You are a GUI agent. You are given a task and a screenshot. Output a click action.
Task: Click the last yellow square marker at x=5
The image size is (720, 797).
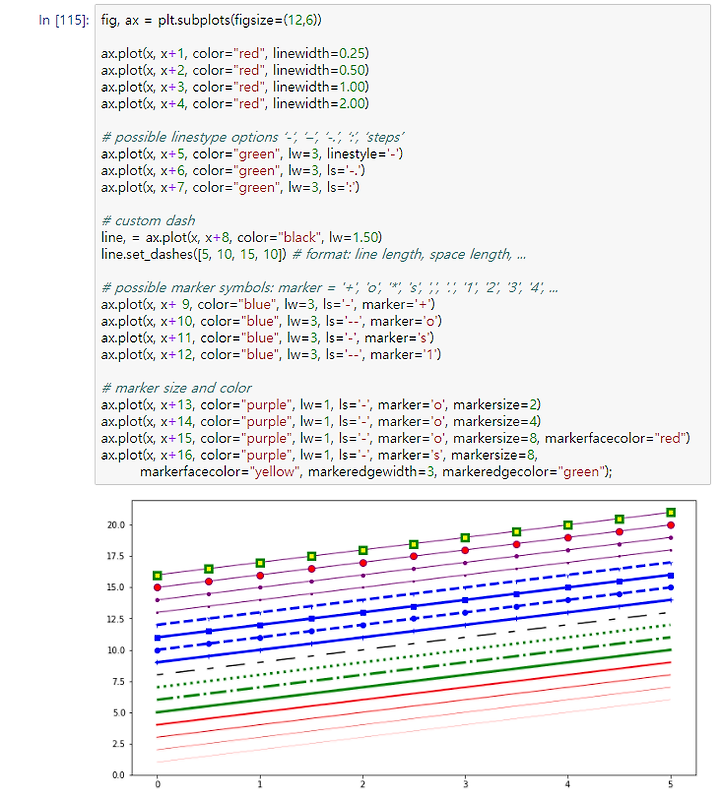(671, 512)
